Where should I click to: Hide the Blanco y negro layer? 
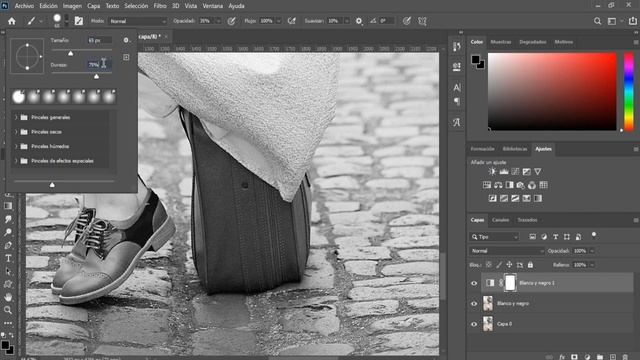tap(474, 303)
